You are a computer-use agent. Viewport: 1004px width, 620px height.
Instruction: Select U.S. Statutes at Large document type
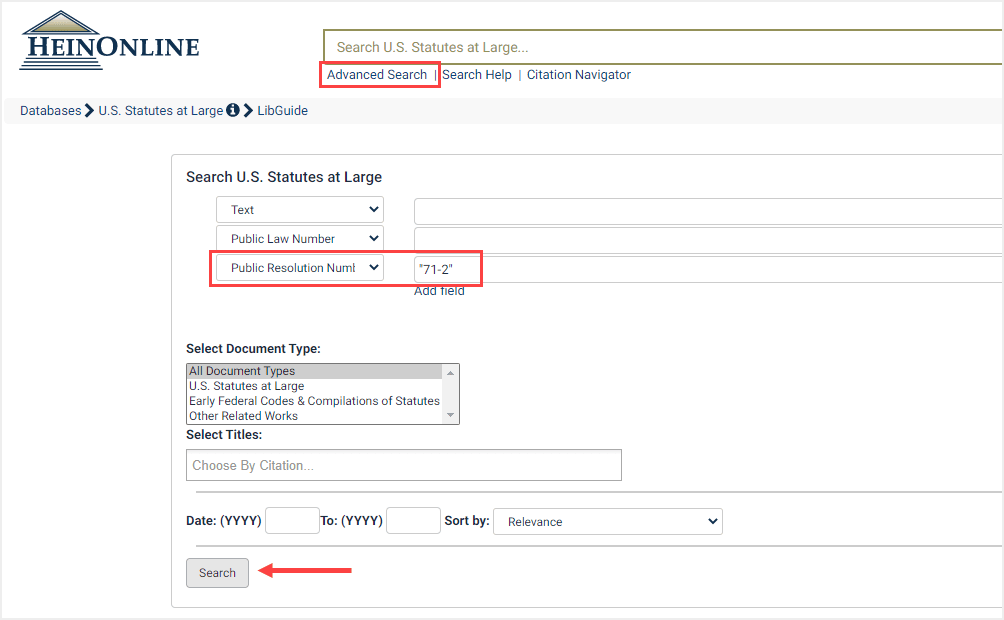pyautogui.click(x=314, y=386)
